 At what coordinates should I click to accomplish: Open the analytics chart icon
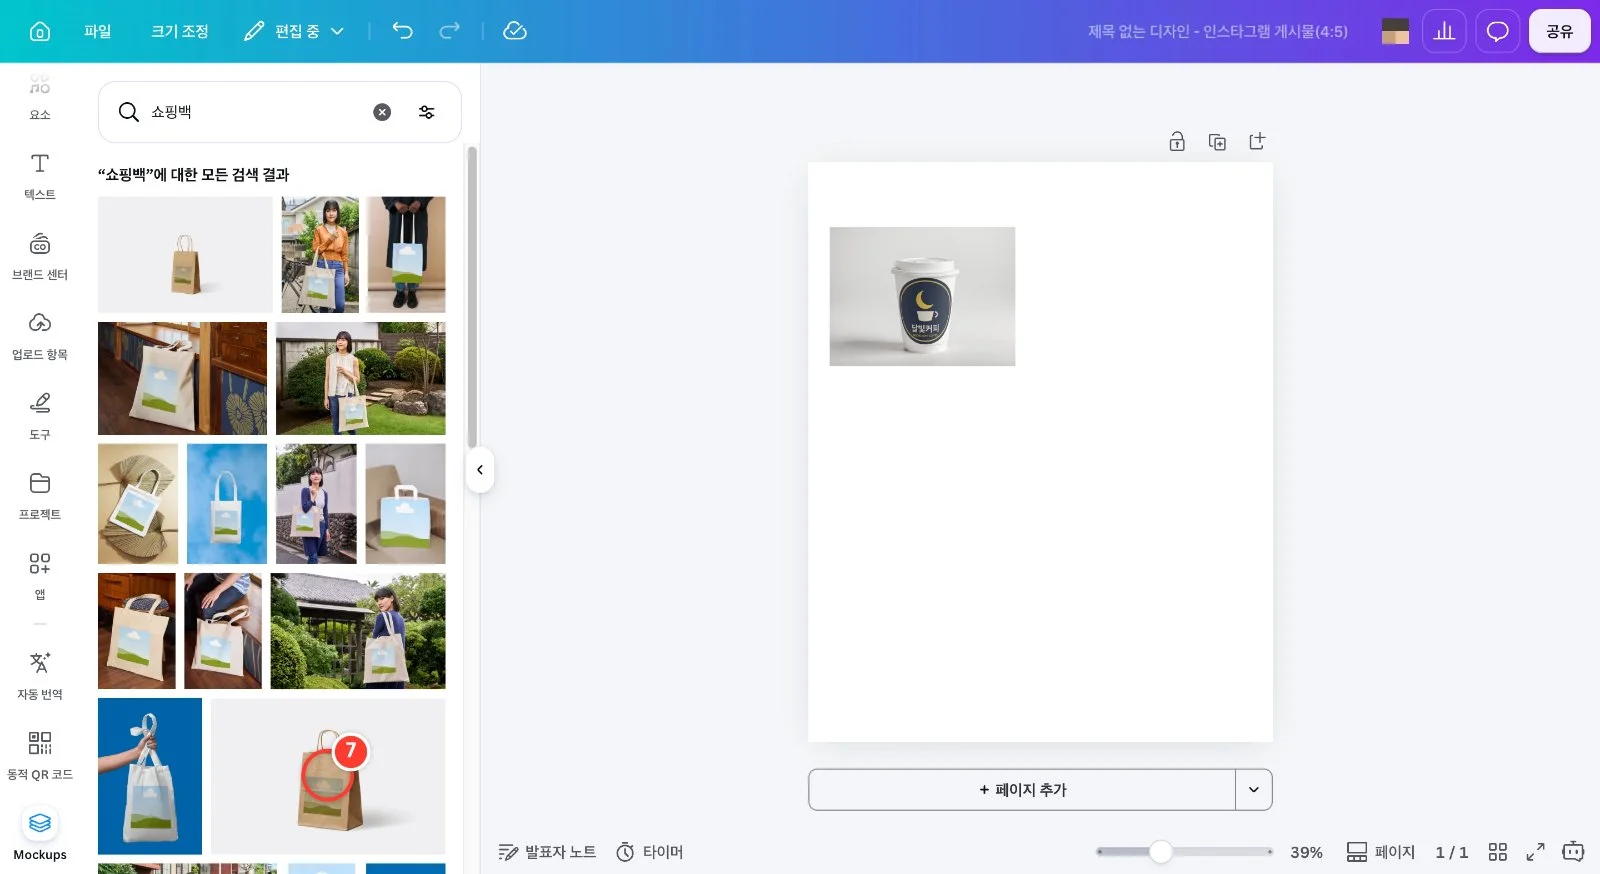1444,31
